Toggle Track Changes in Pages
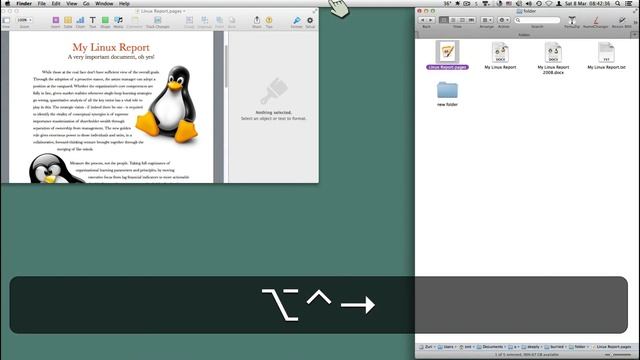Image resolution: width=640 pixels, height=360 pixels. pos(158,22)
